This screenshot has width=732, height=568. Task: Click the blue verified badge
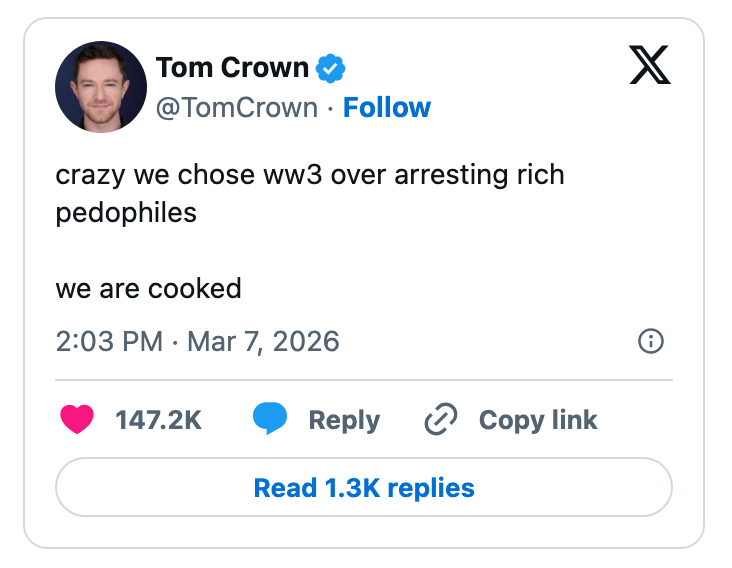pyautogui.click(x=331, y=68)
